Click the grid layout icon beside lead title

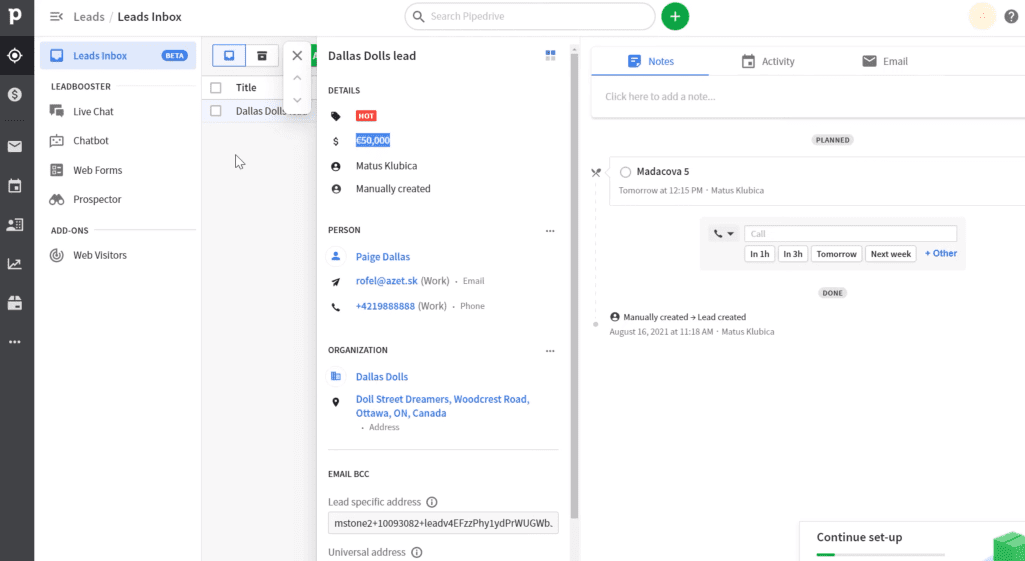(550, 56)
